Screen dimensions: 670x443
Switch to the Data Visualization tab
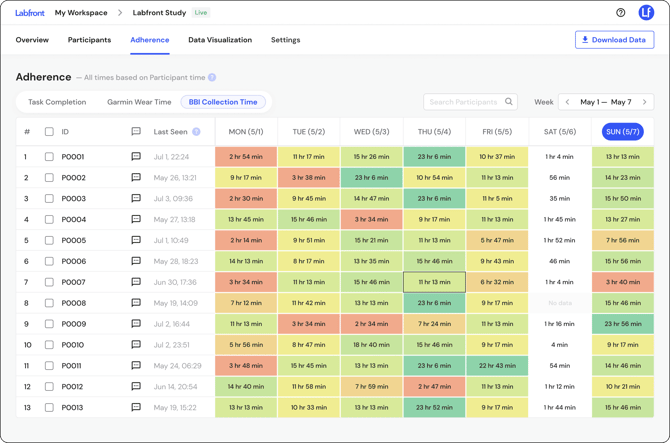[x=220, y=40]
